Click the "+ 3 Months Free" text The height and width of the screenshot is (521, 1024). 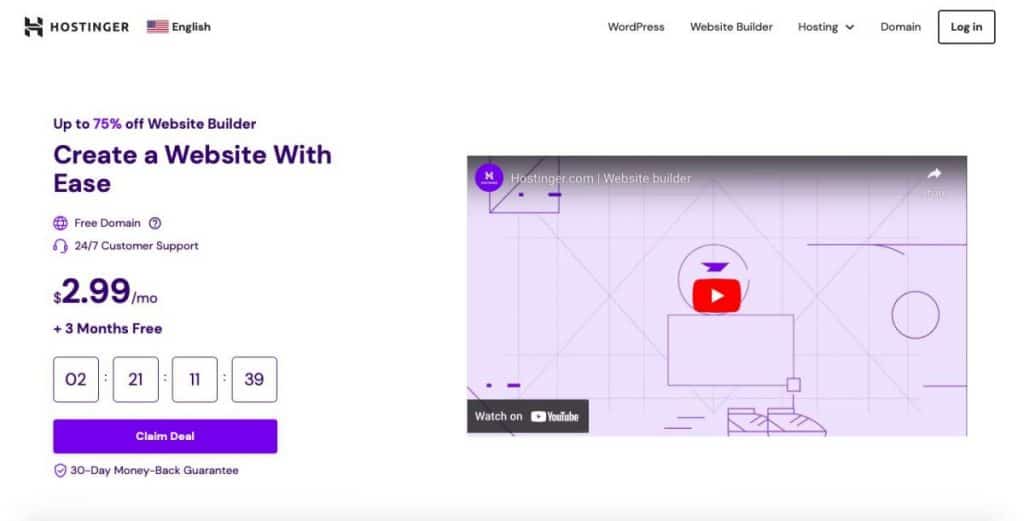108,328
